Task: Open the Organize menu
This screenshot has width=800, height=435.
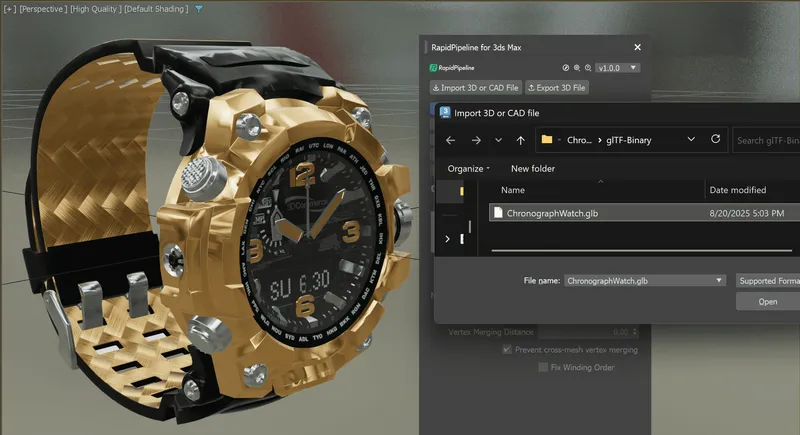Action: (468, 168)
